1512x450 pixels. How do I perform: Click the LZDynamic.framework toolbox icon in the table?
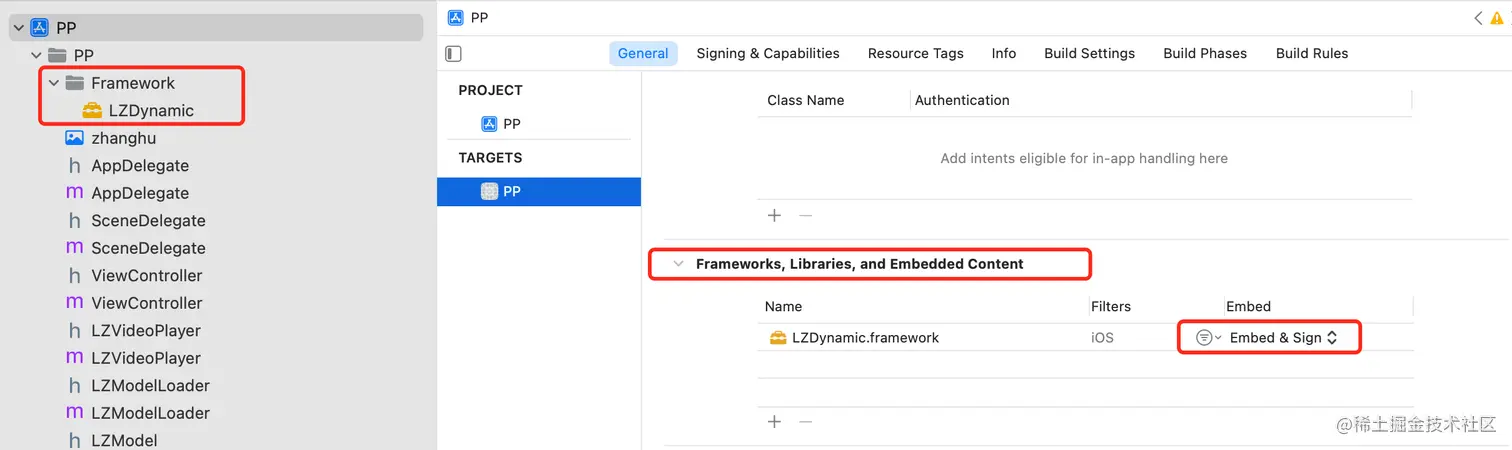coord(778,338)
